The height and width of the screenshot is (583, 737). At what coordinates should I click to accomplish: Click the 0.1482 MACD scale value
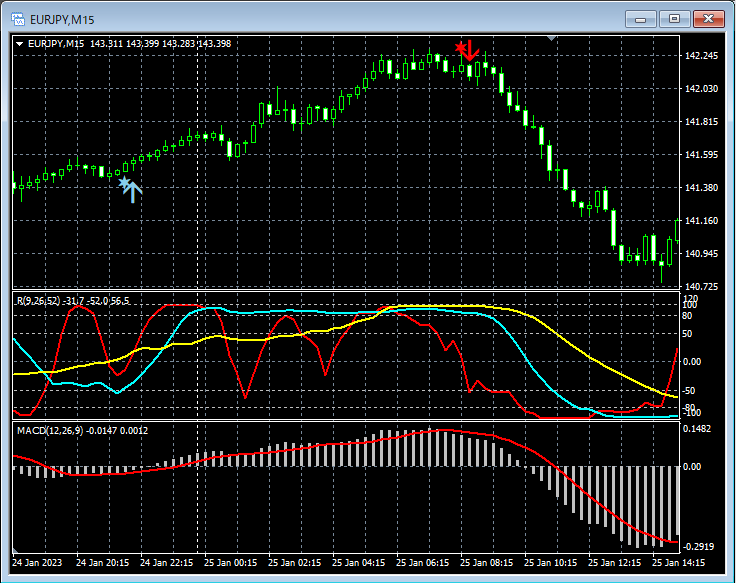point(698,429)
